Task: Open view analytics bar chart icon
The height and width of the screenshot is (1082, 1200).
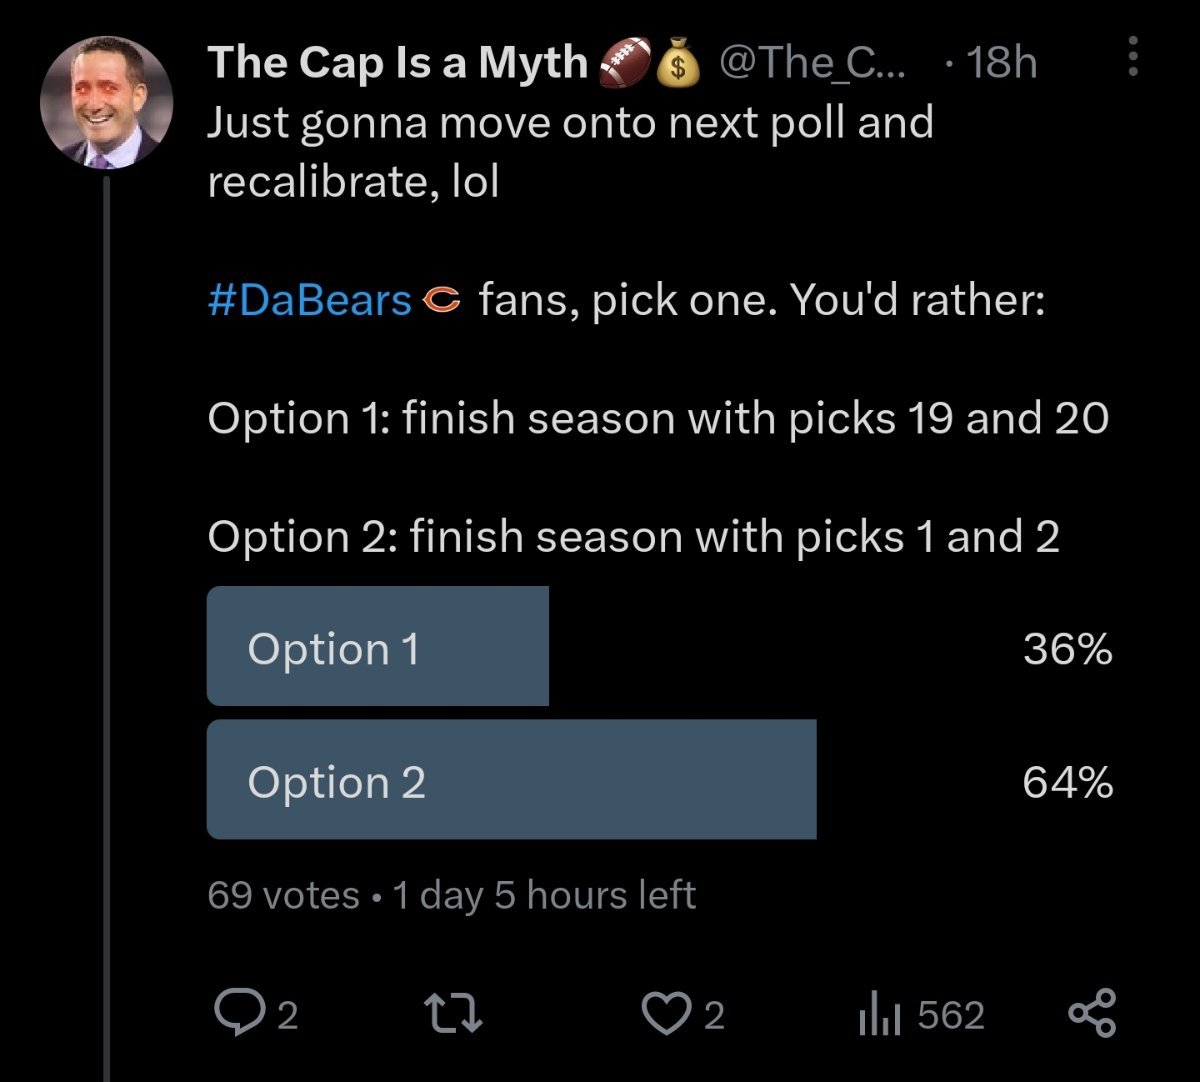Action: tap(880, 1016)
